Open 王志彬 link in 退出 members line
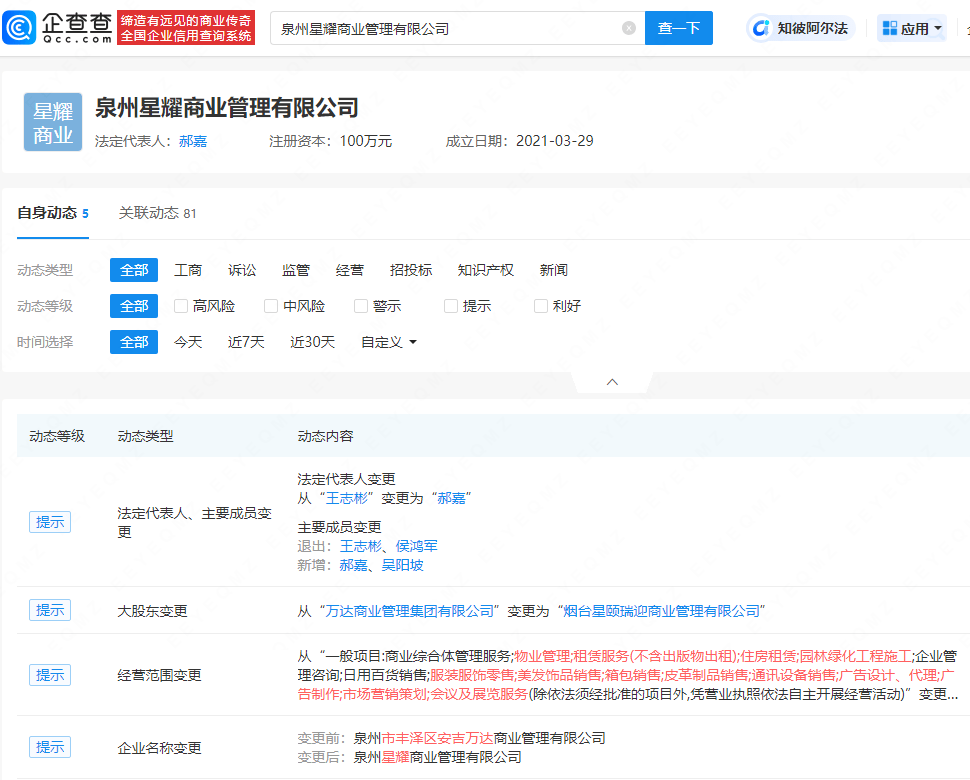 tap(361, 546)
